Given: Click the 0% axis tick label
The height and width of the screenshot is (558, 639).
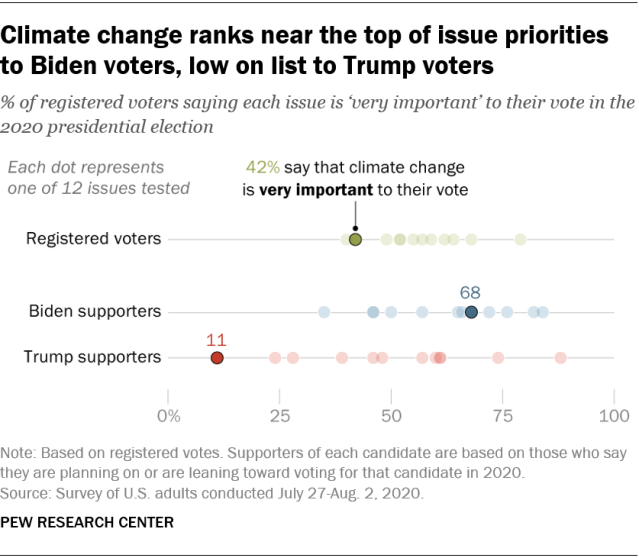Looking at the screenshot, I should [169, 415].
